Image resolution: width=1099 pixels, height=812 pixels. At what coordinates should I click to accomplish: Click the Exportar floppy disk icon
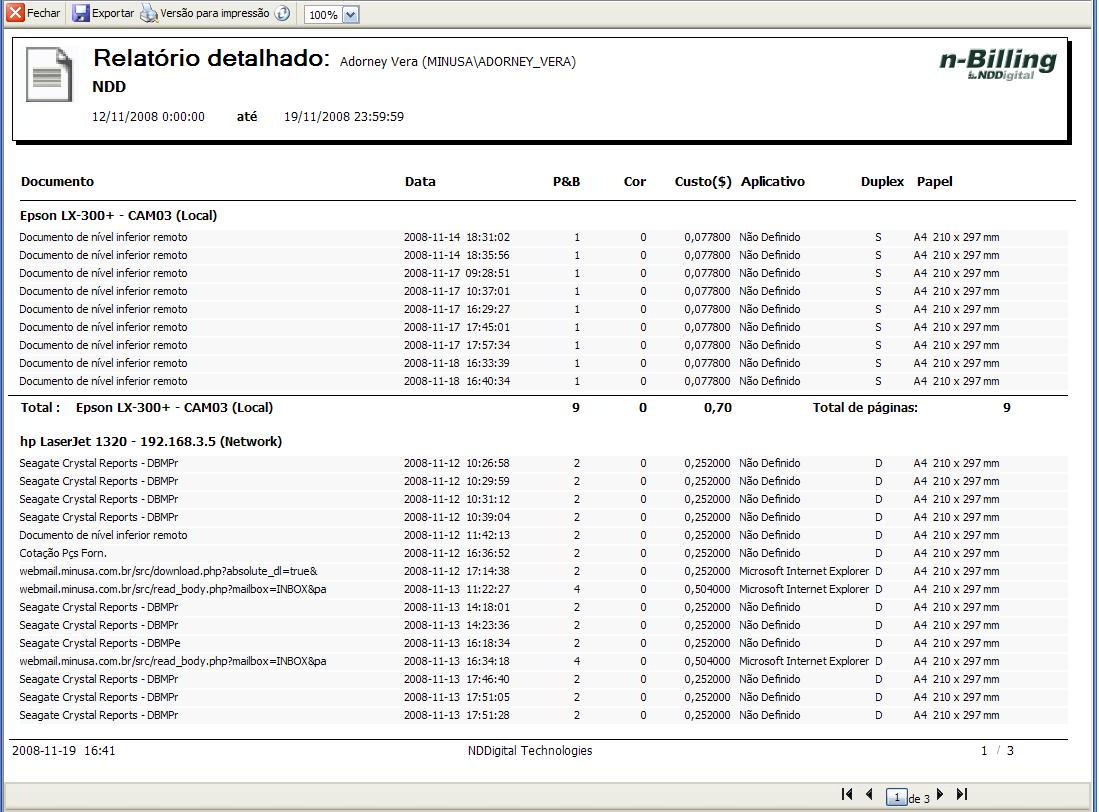81,13
